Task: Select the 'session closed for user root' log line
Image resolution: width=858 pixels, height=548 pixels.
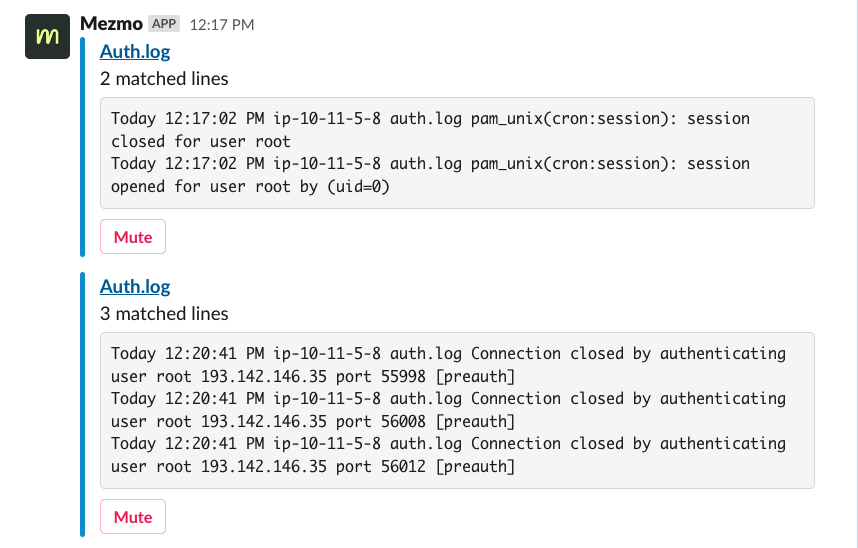Action: 430,130
